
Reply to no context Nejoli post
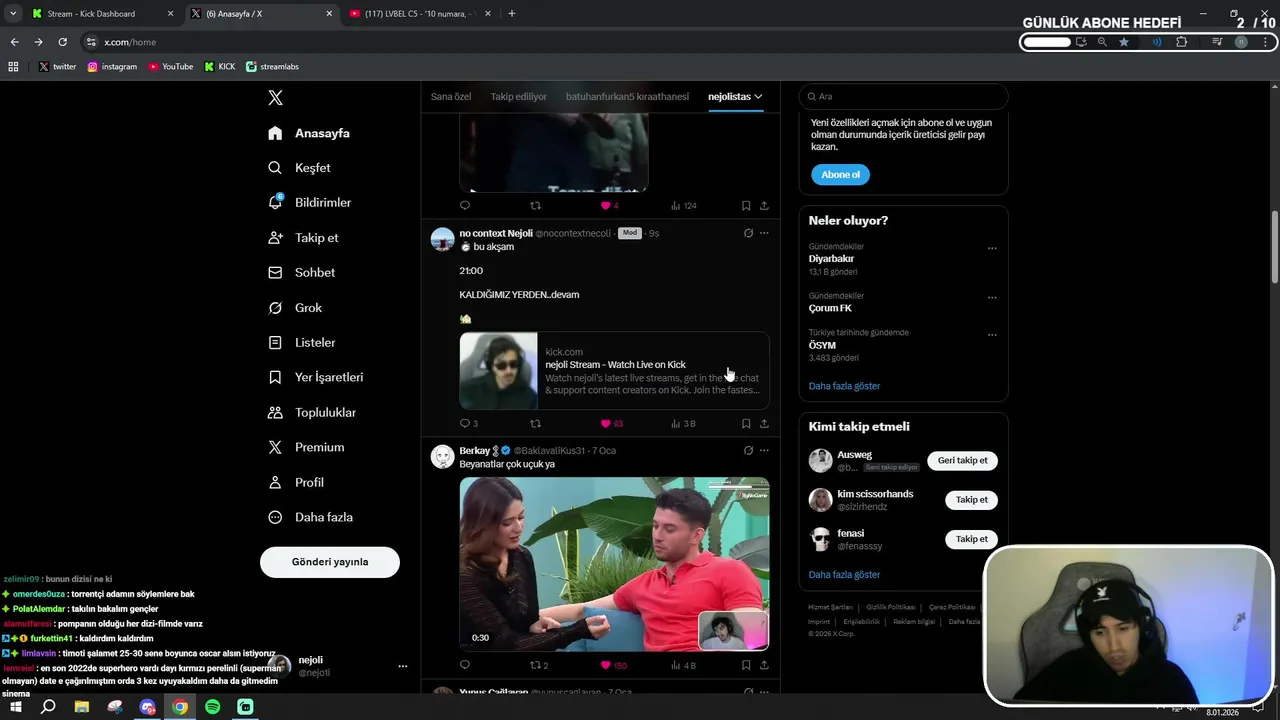click(x=465, y=423)
